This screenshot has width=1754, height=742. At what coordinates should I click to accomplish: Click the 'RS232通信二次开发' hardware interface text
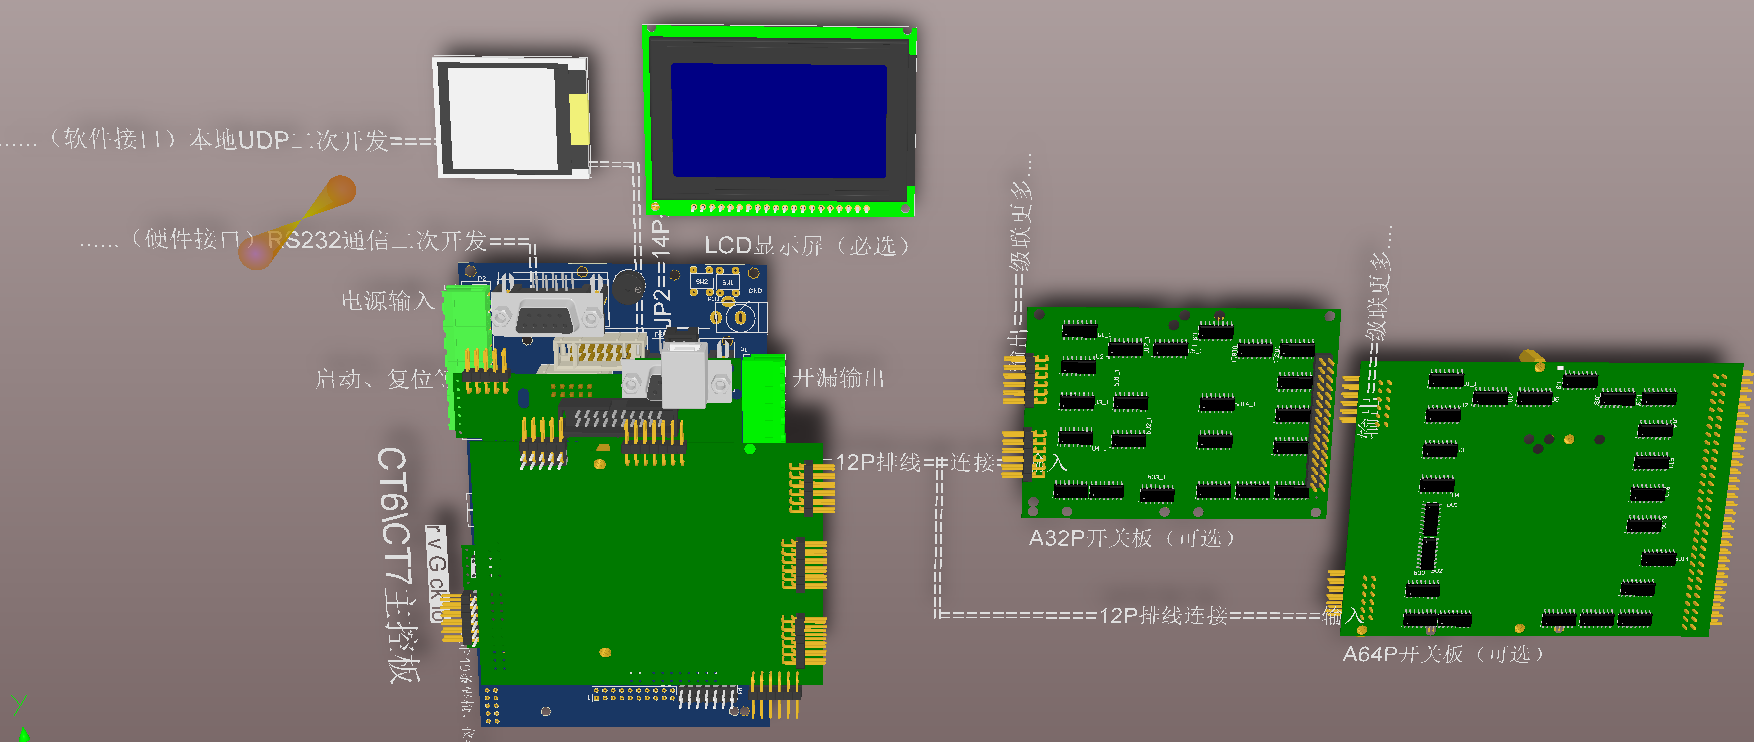(x=377, y=240)
